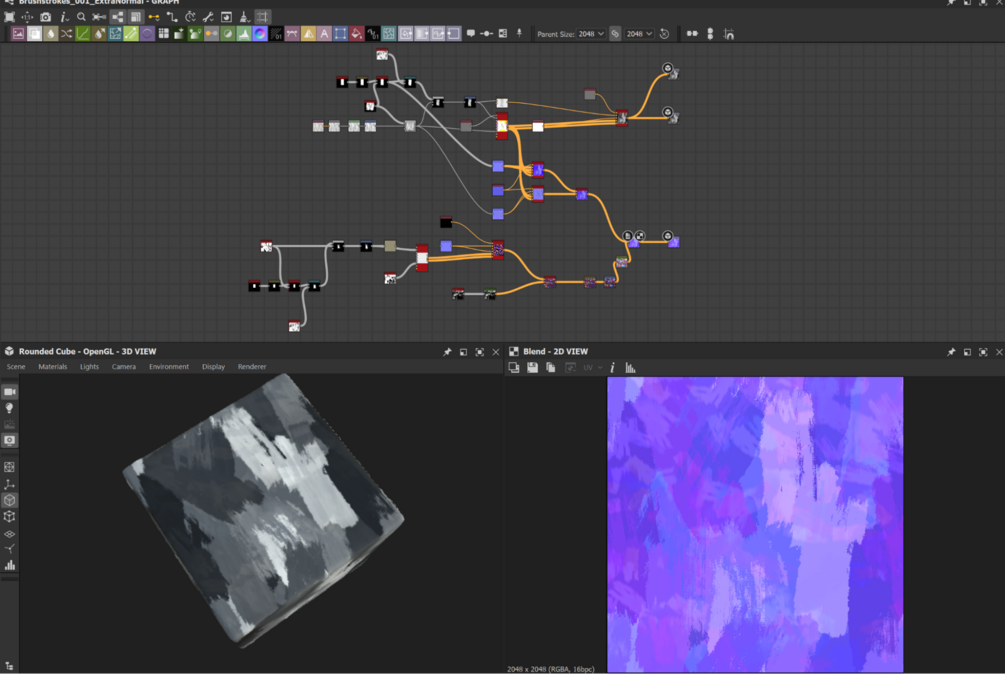Align nodes vertically icon

tap(710, 34)
